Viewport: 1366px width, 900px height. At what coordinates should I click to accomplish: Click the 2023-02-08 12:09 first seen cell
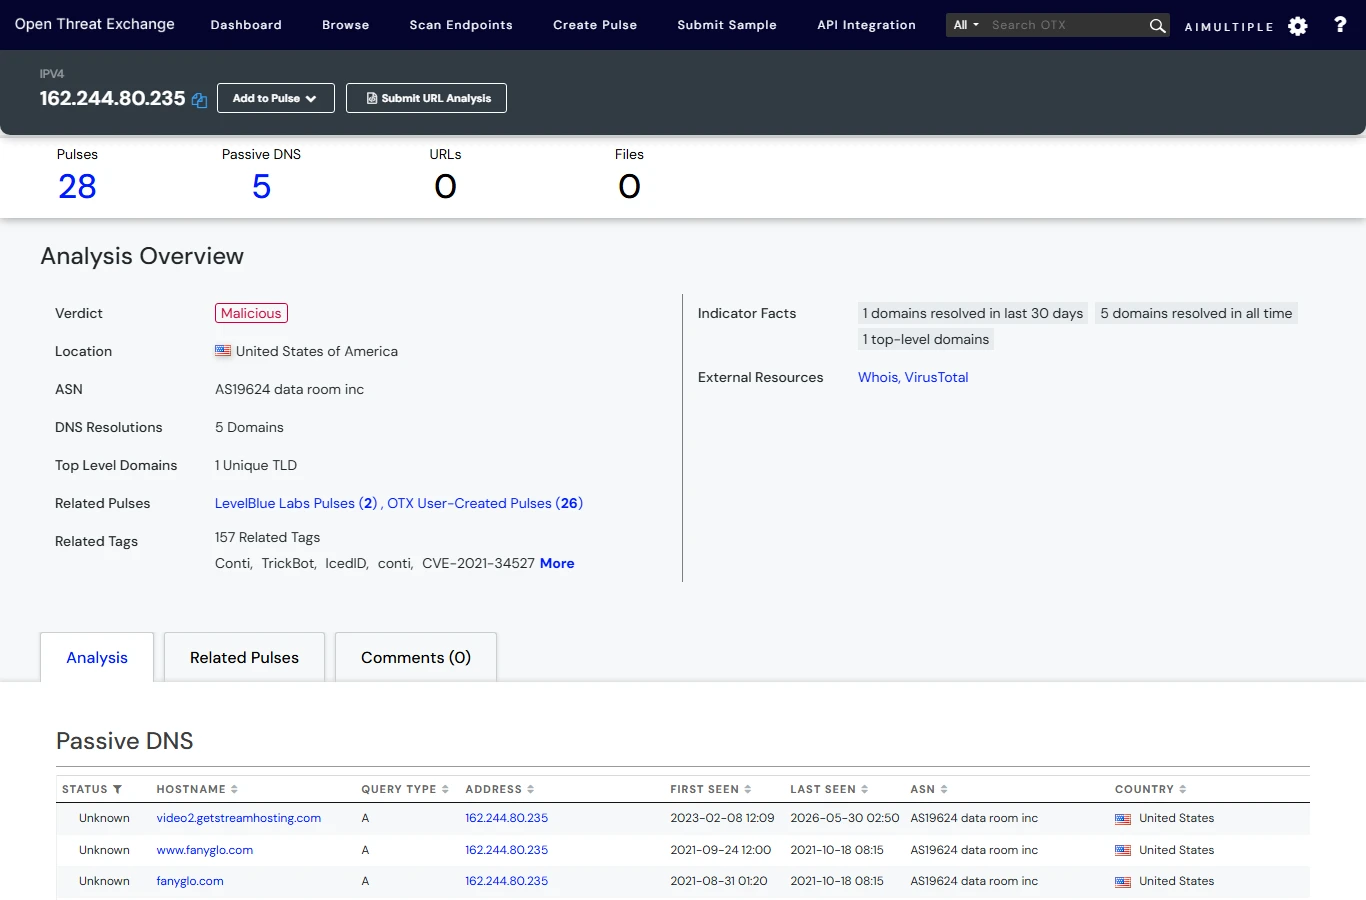pos(722,818)
